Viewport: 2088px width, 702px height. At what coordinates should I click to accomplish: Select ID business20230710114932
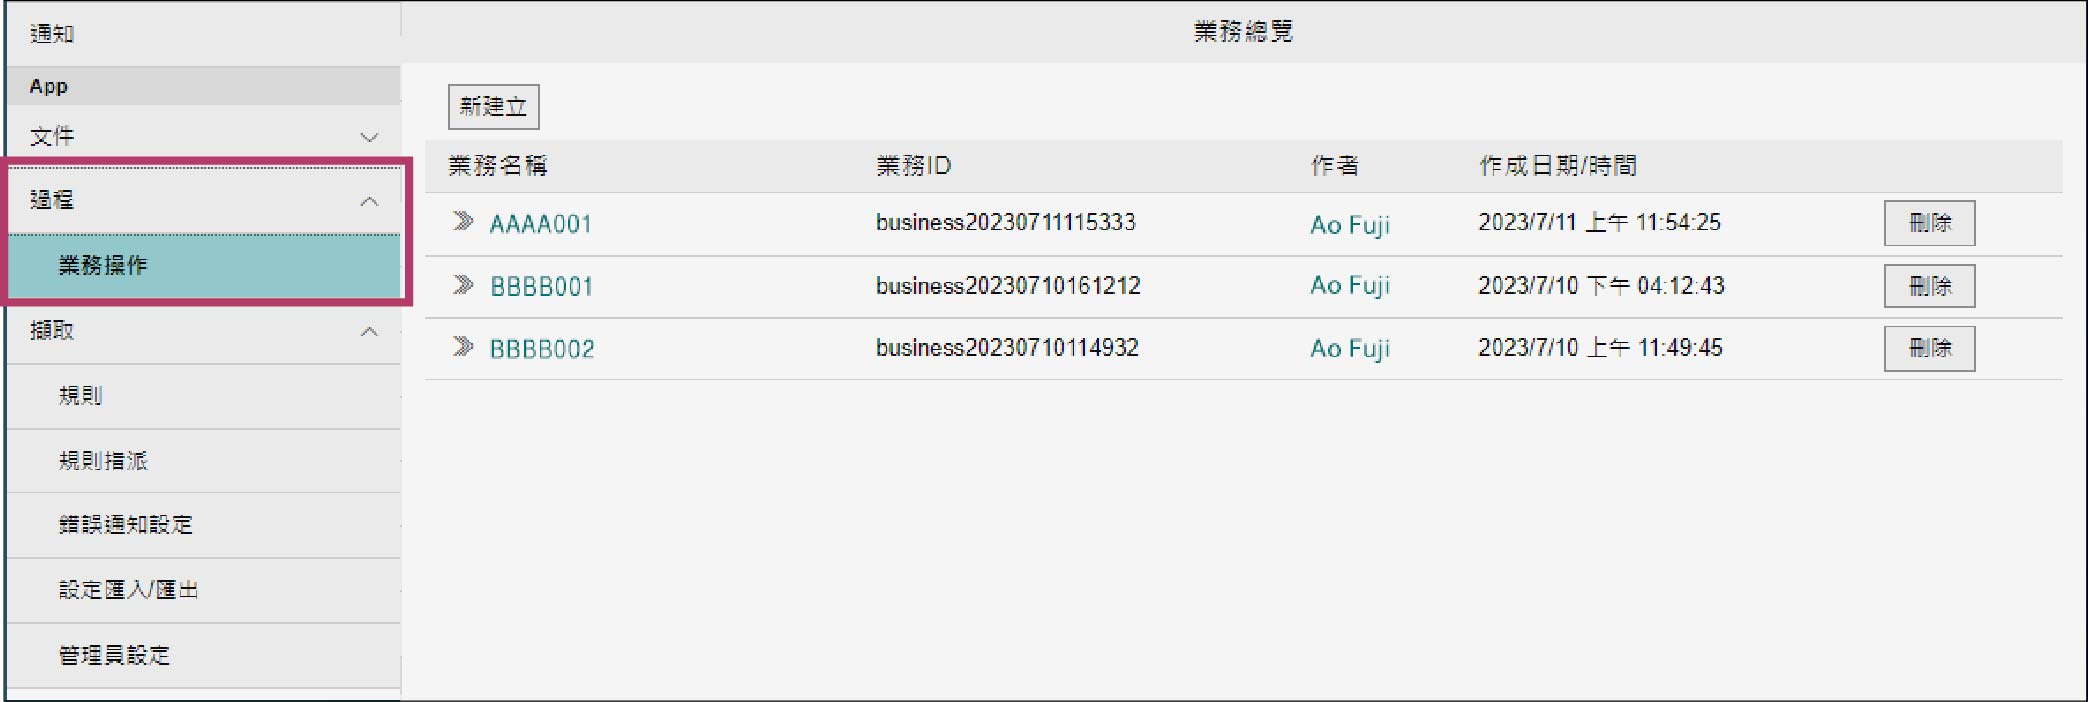[x=1007, y=348]
